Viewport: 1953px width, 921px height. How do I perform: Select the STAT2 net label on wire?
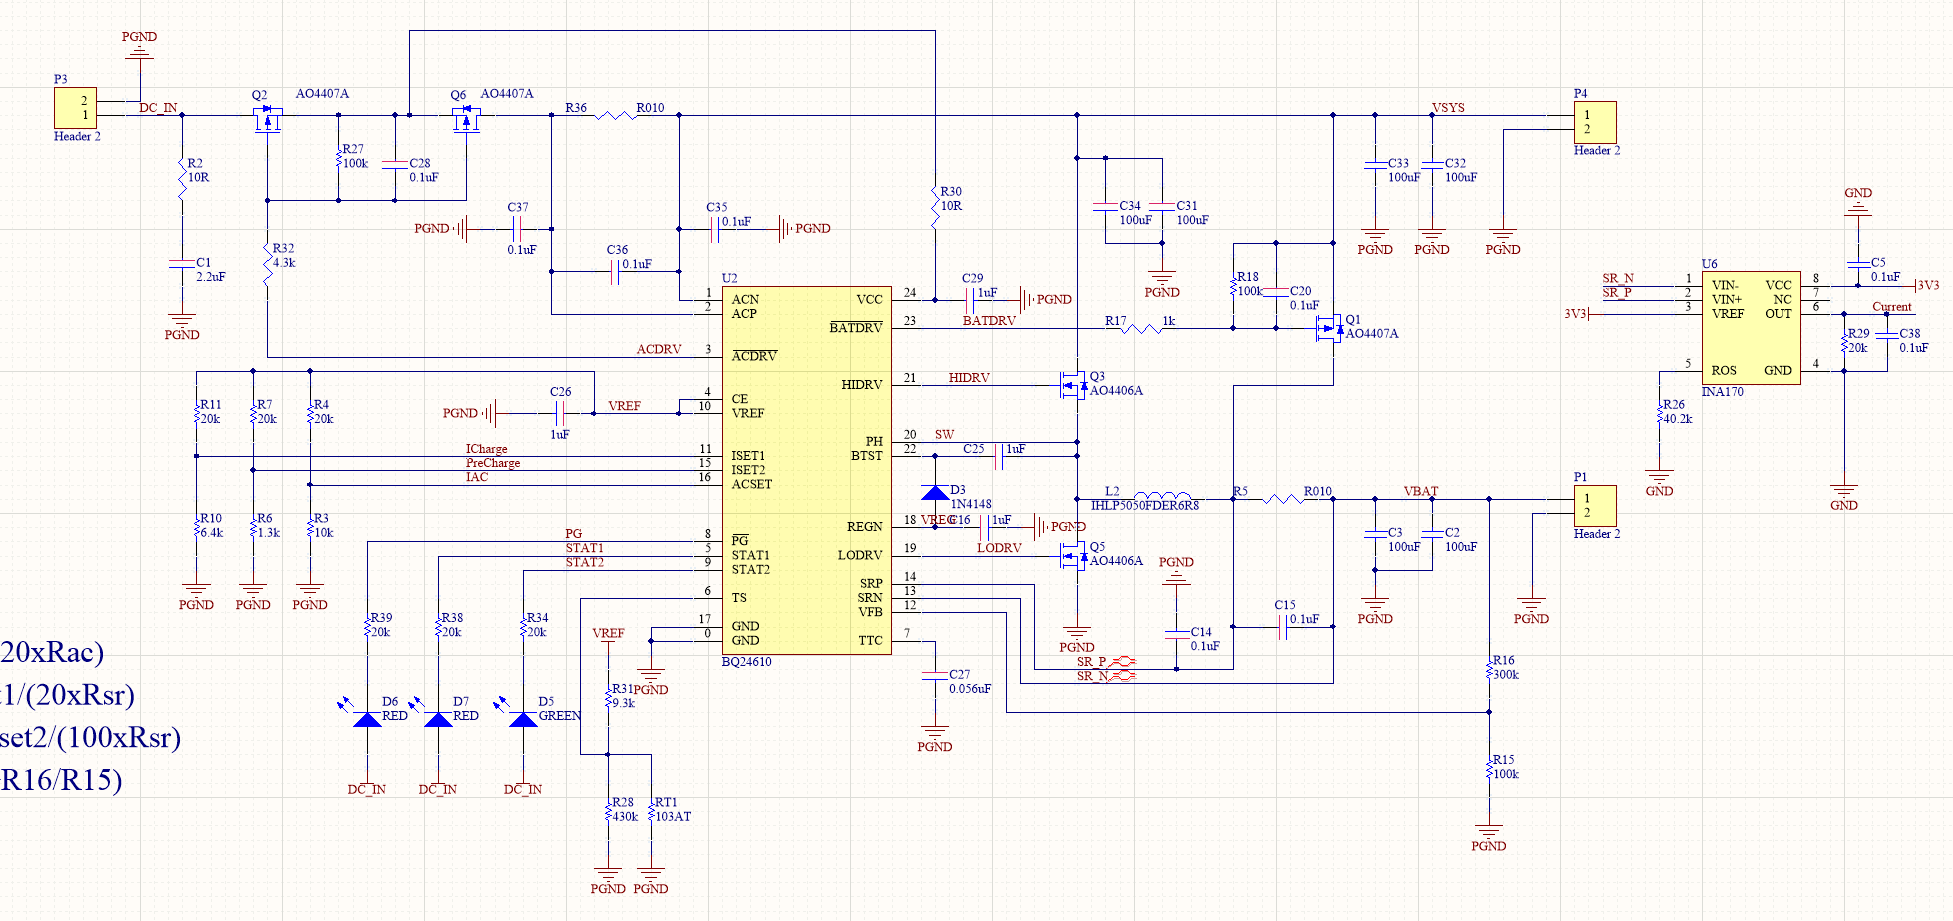coord(585,562)
